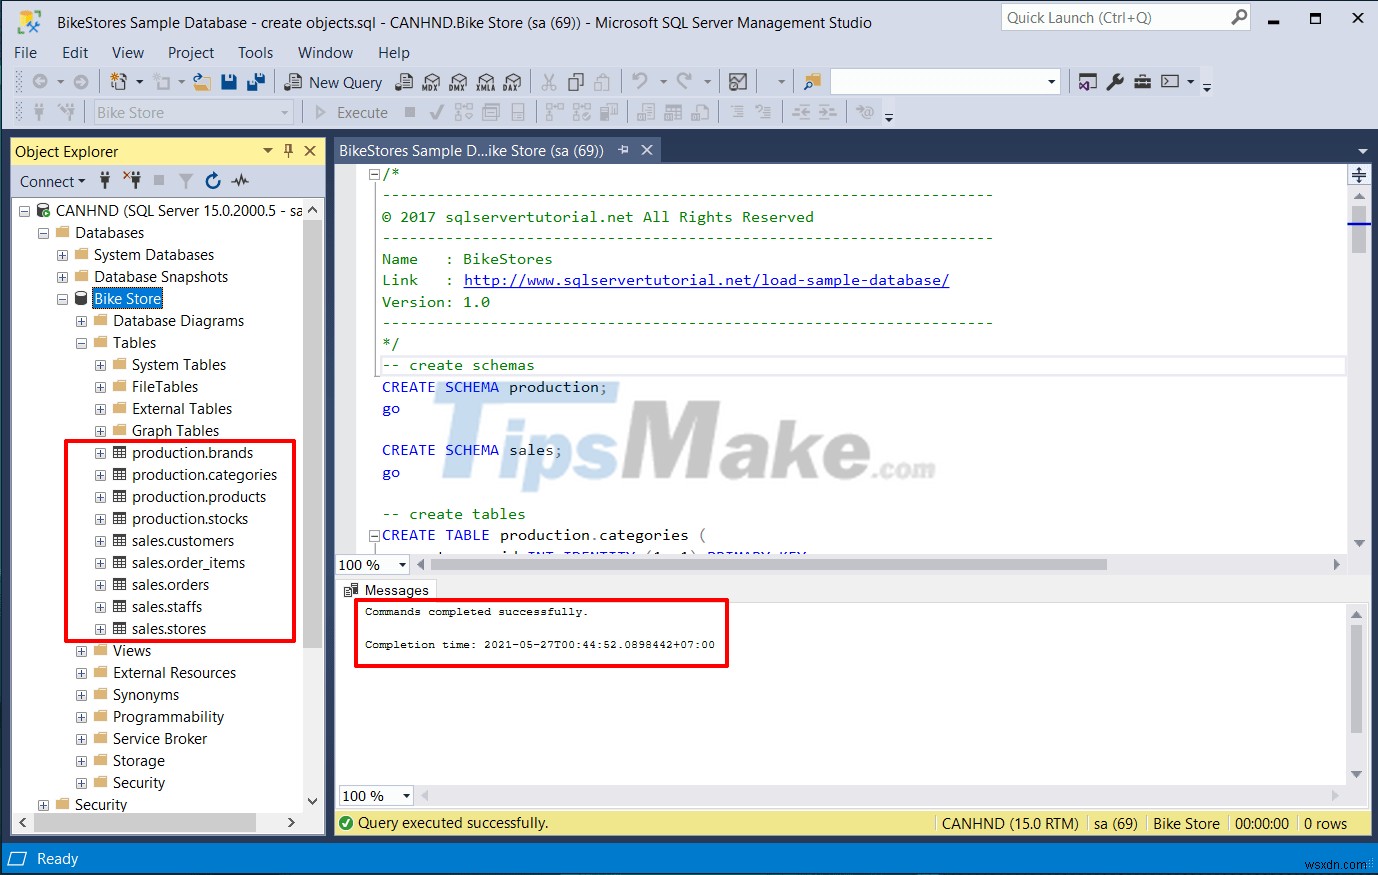Screen dimensions: 1378x875
Task: Open the Analysis Services MDX Query icon
Action: [431, 82]
